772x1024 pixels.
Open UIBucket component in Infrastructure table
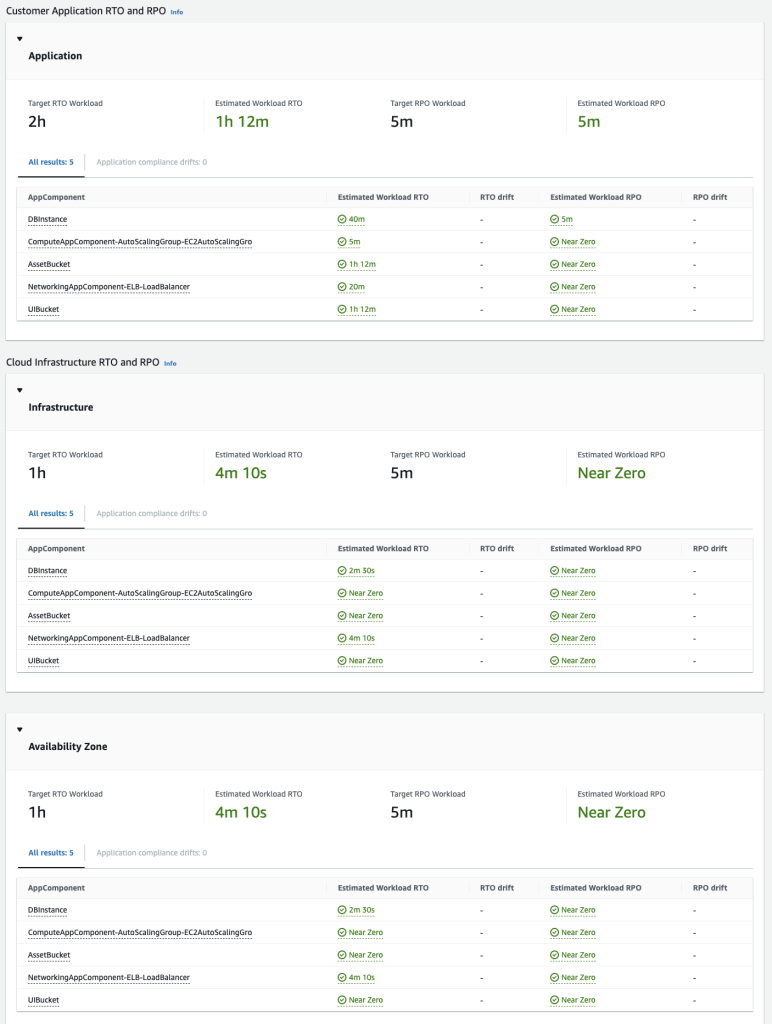point(44,661)
